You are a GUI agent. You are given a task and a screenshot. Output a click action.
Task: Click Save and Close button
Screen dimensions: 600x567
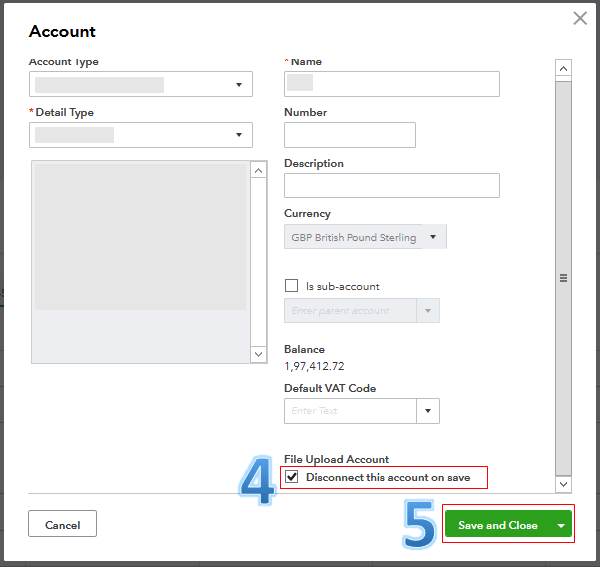pyautogui.click(x=497, y=525)
